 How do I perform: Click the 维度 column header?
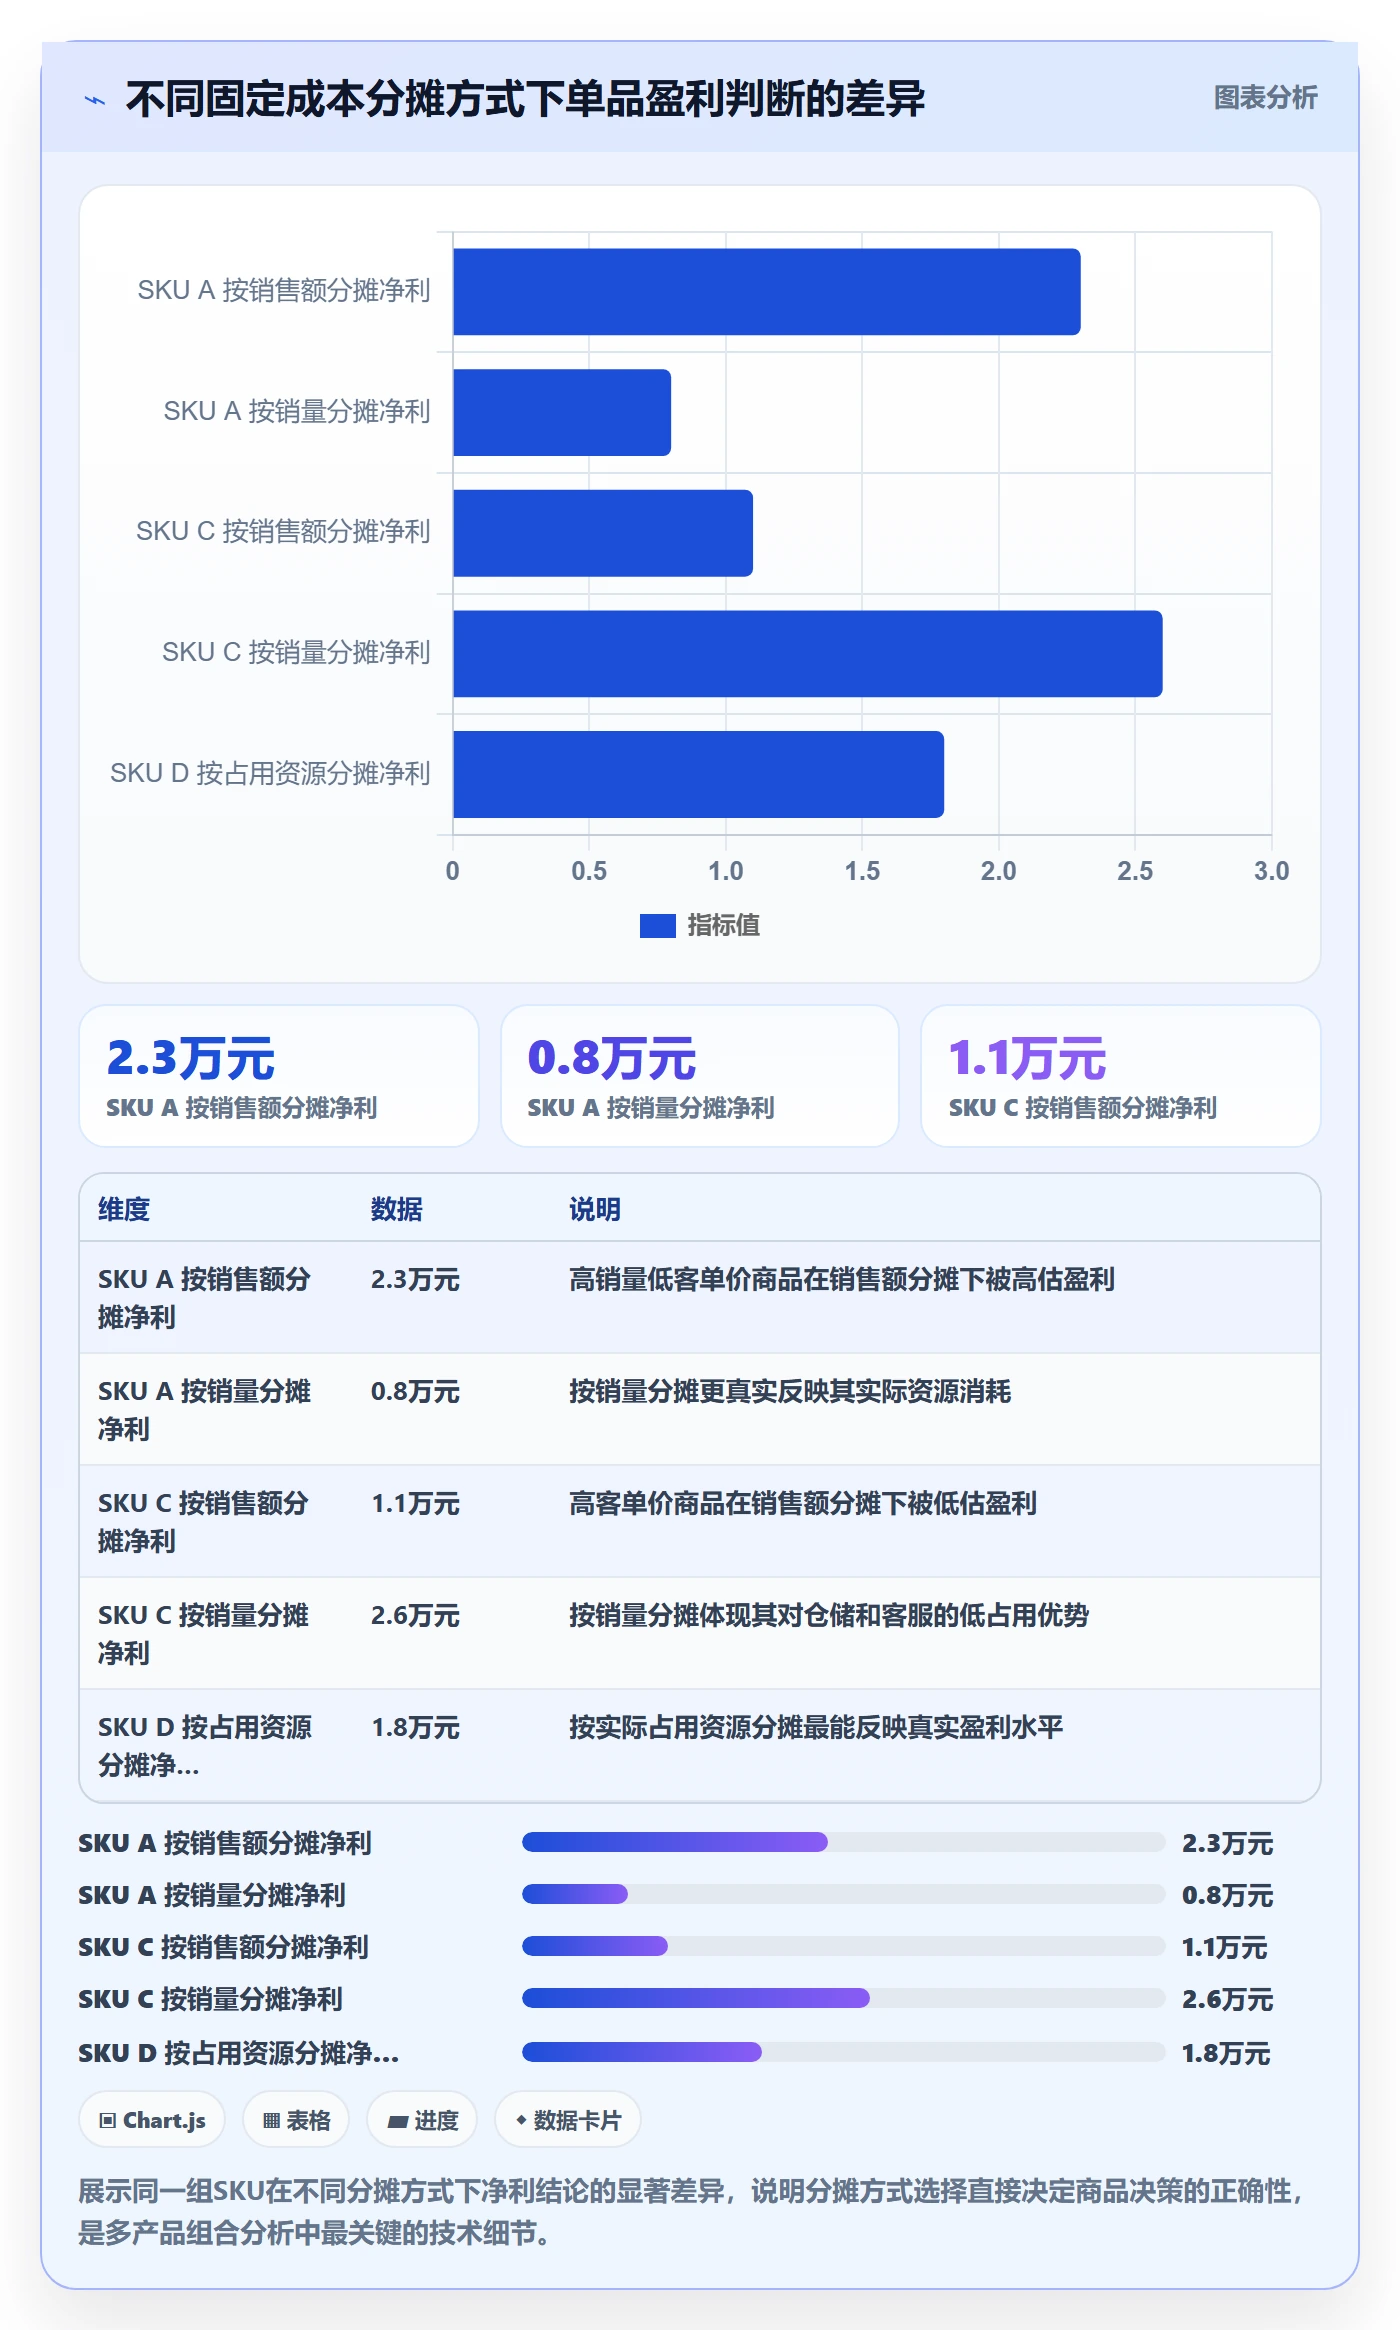124,1209
